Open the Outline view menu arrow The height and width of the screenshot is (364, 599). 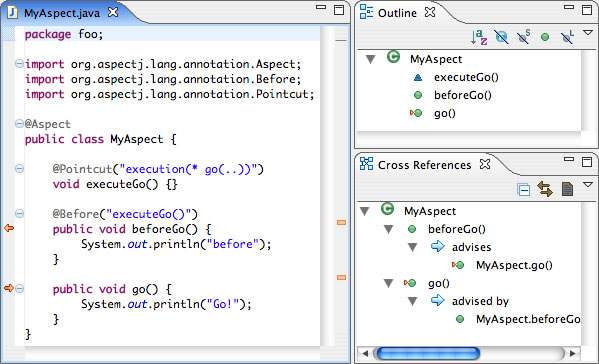click(588, 33)
